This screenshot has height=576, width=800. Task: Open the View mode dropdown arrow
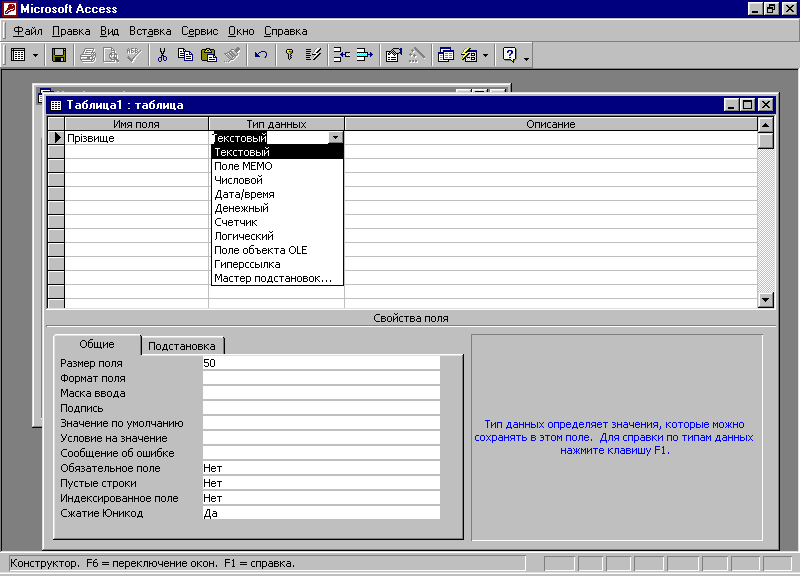click(35, 55)
